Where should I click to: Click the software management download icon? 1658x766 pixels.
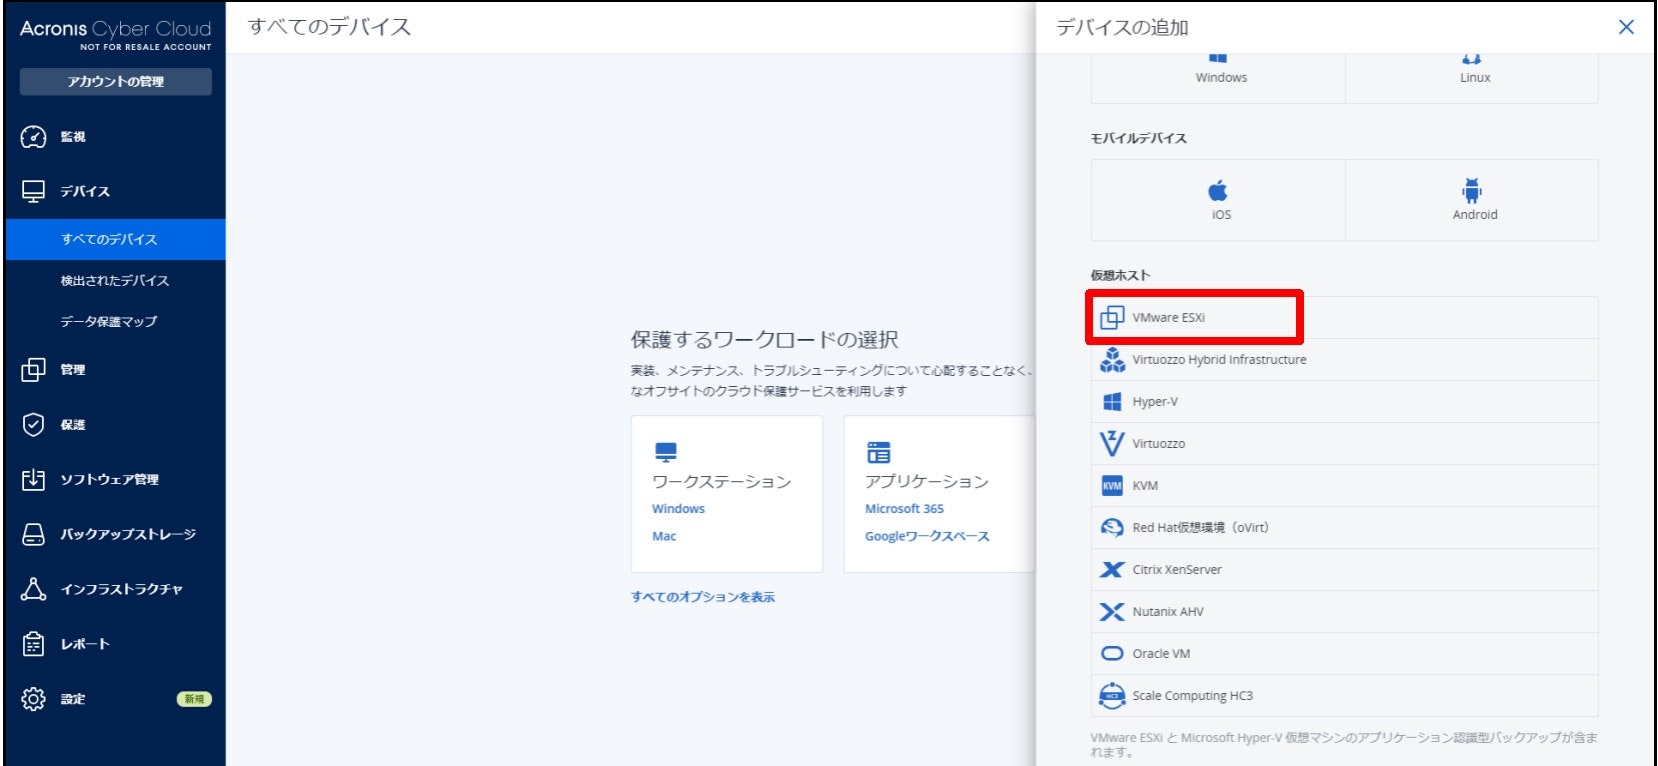pyautogui.click(x=33, y=480)
